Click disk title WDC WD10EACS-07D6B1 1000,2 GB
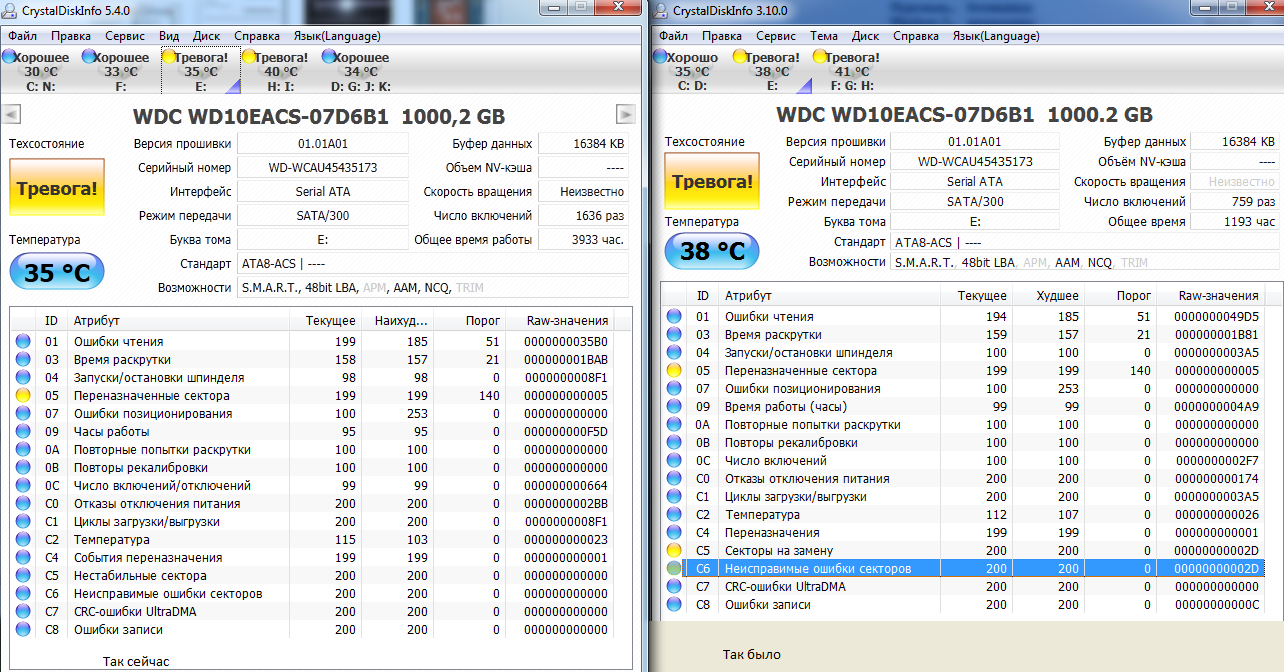Image resolution: width=1284 pixels, height=672 pixels. tap(319, 115)
